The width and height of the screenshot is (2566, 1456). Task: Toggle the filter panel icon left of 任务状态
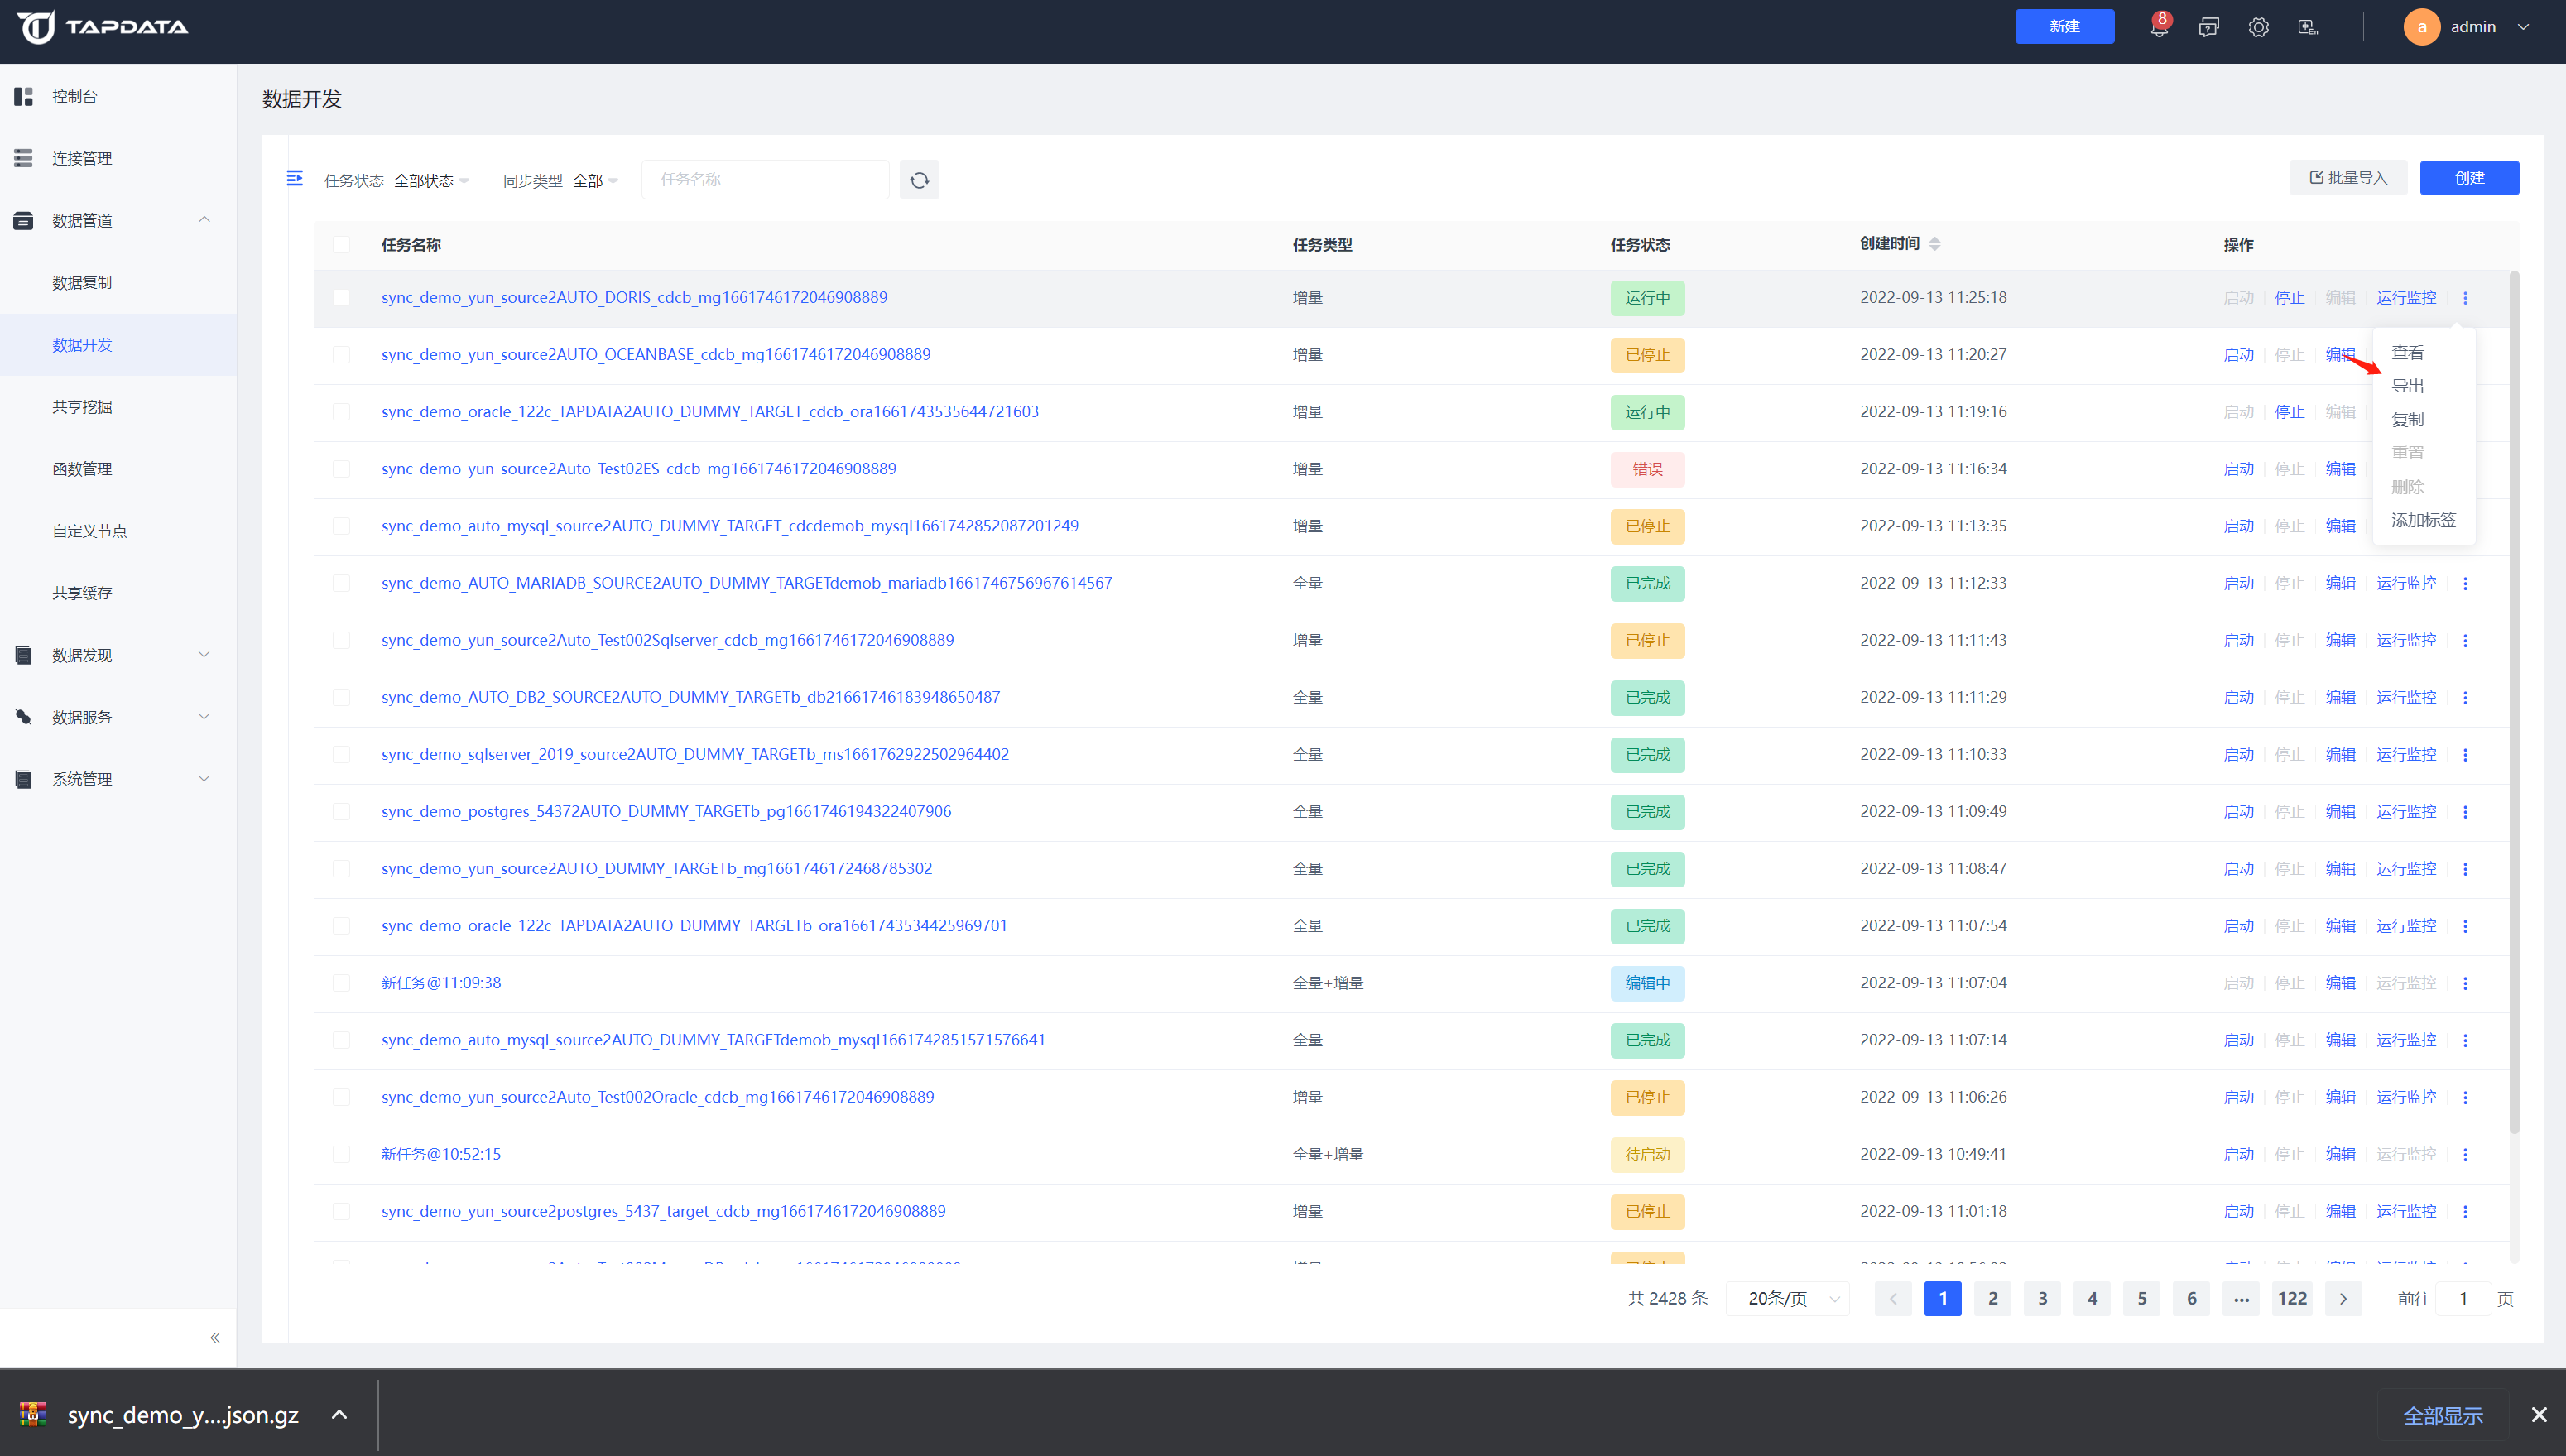click(294, 178)
